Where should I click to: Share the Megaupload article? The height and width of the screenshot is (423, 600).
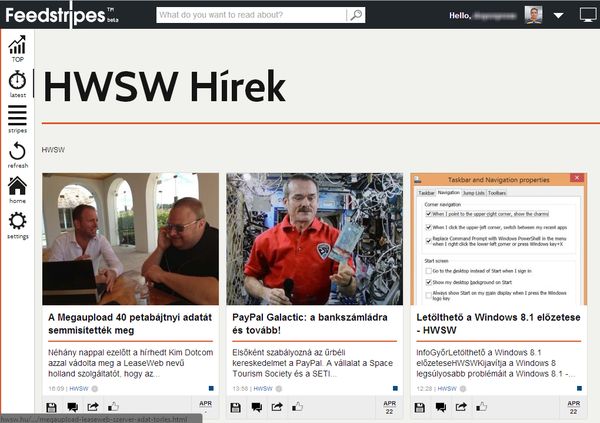[x=93, y=407]
